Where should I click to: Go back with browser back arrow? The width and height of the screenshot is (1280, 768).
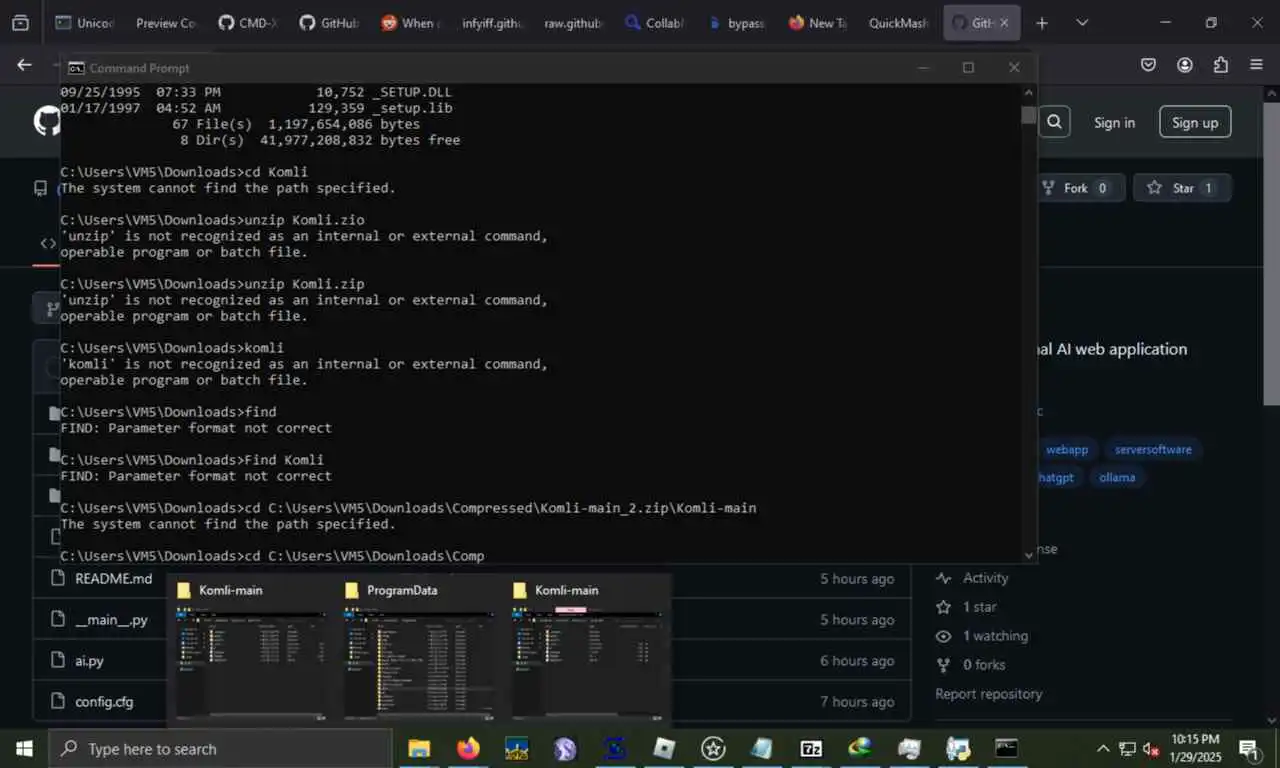pos(24,65)
